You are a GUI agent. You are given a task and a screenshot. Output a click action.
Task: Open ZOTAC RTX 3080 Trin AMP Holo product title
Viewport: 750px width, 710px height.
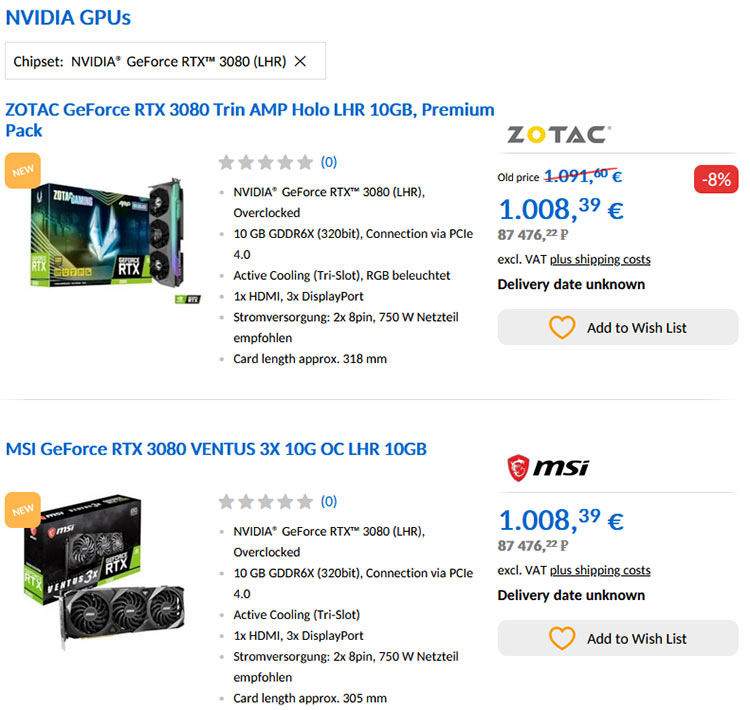click(x=250, y=120)
